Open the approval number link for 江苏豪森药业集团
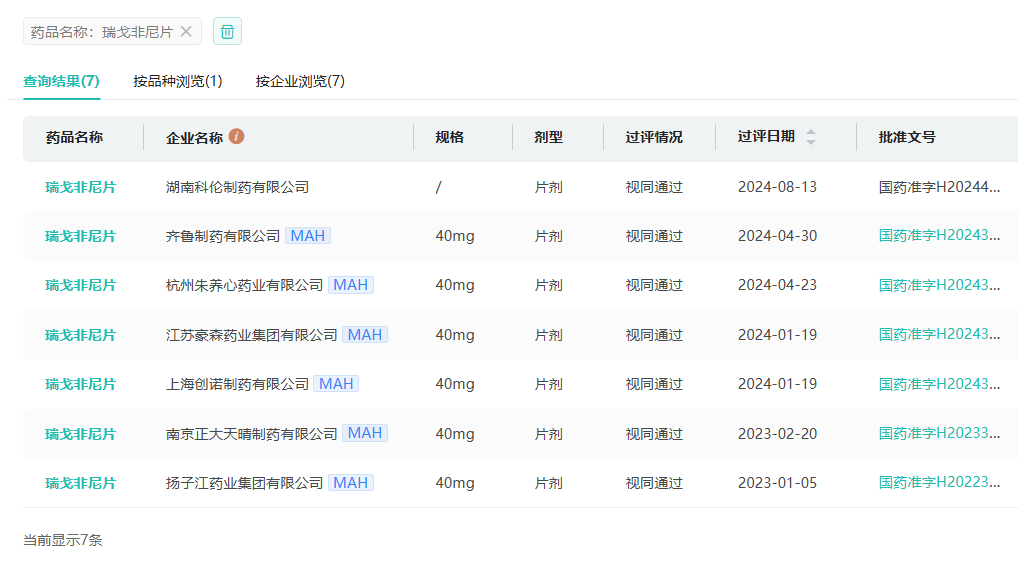Viewport: 1018px width, 564px height. [939, 334]
